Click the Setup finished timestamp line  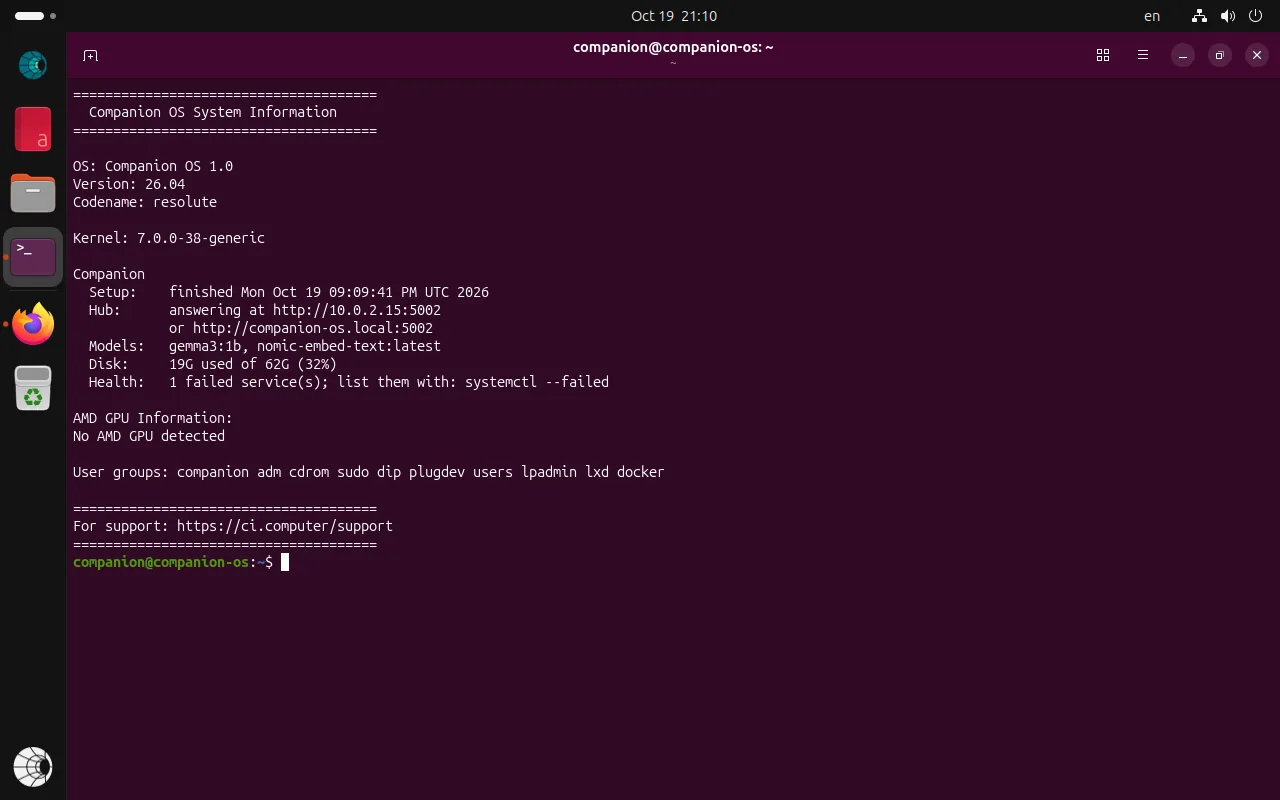289,292
